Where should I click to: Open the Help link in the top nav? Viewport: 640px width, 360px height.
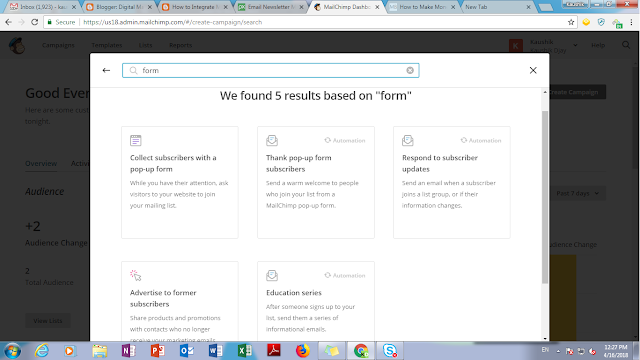(x=598, y=45)
